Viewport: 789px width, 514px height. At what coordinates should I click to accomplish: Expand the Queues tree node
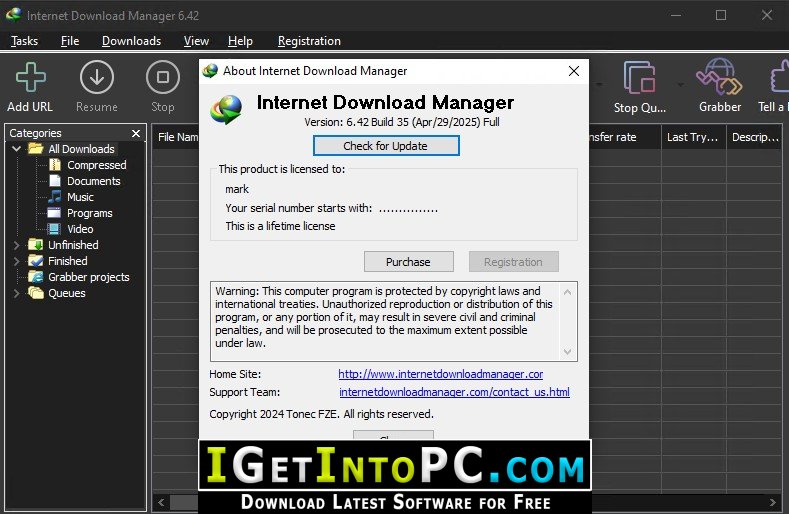click(x=17, y=293)
